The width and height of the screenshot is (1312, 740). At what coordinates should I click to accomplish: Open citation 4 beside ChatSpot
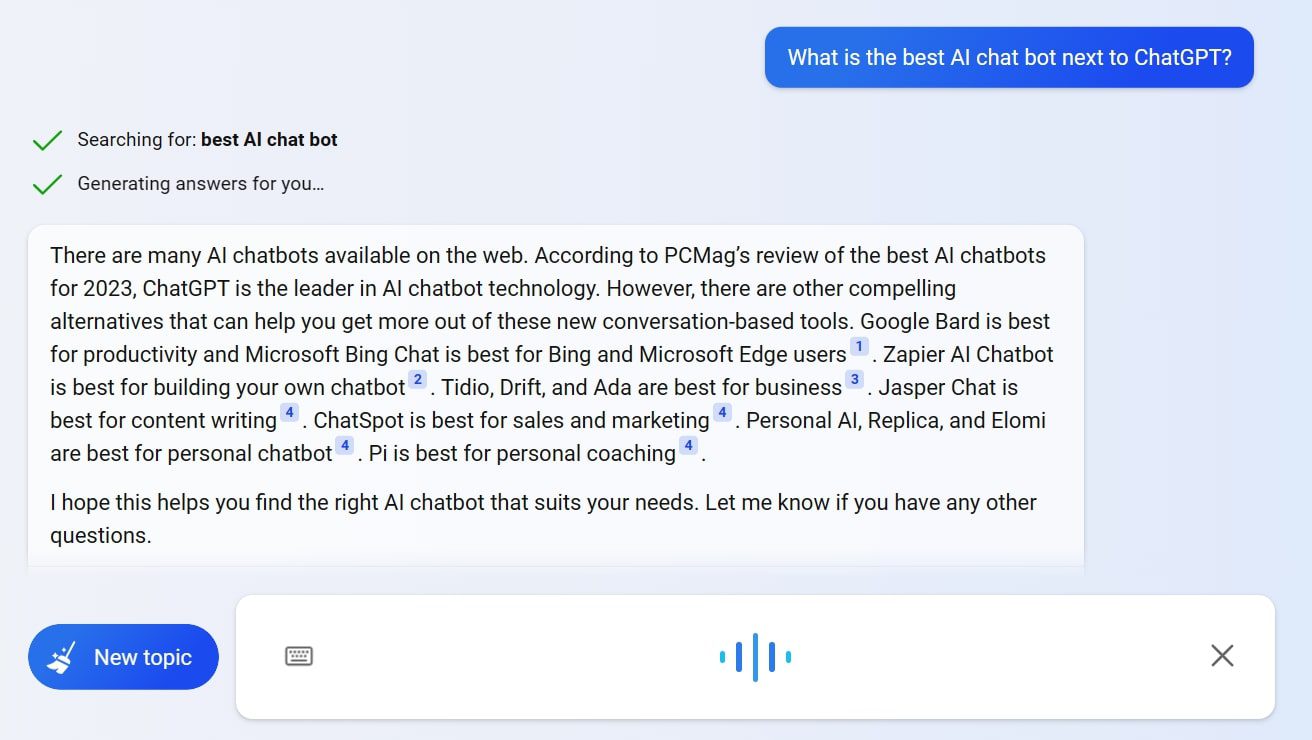[x=722, y=412]
